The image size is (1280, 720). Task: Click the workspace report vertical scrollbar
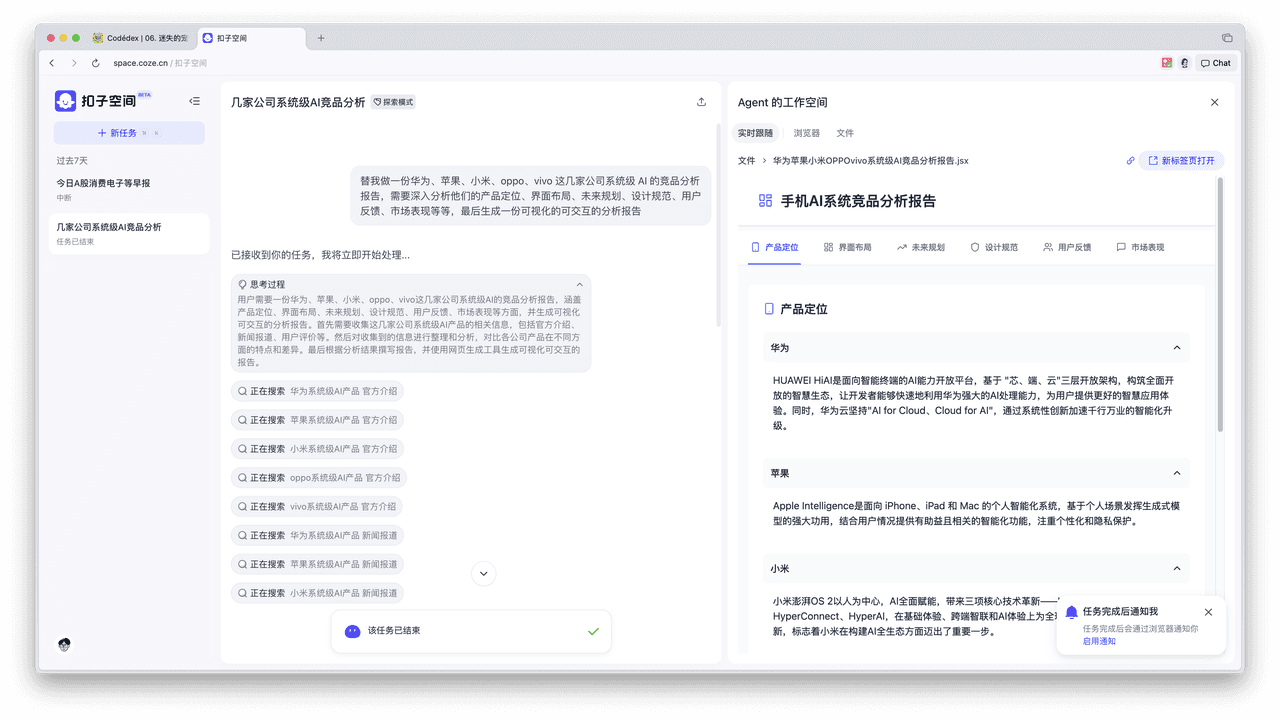(x=1220, y=305)
